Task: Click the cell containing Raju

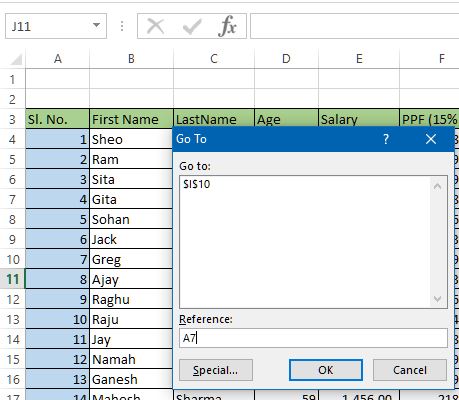Action: (131, 319)
